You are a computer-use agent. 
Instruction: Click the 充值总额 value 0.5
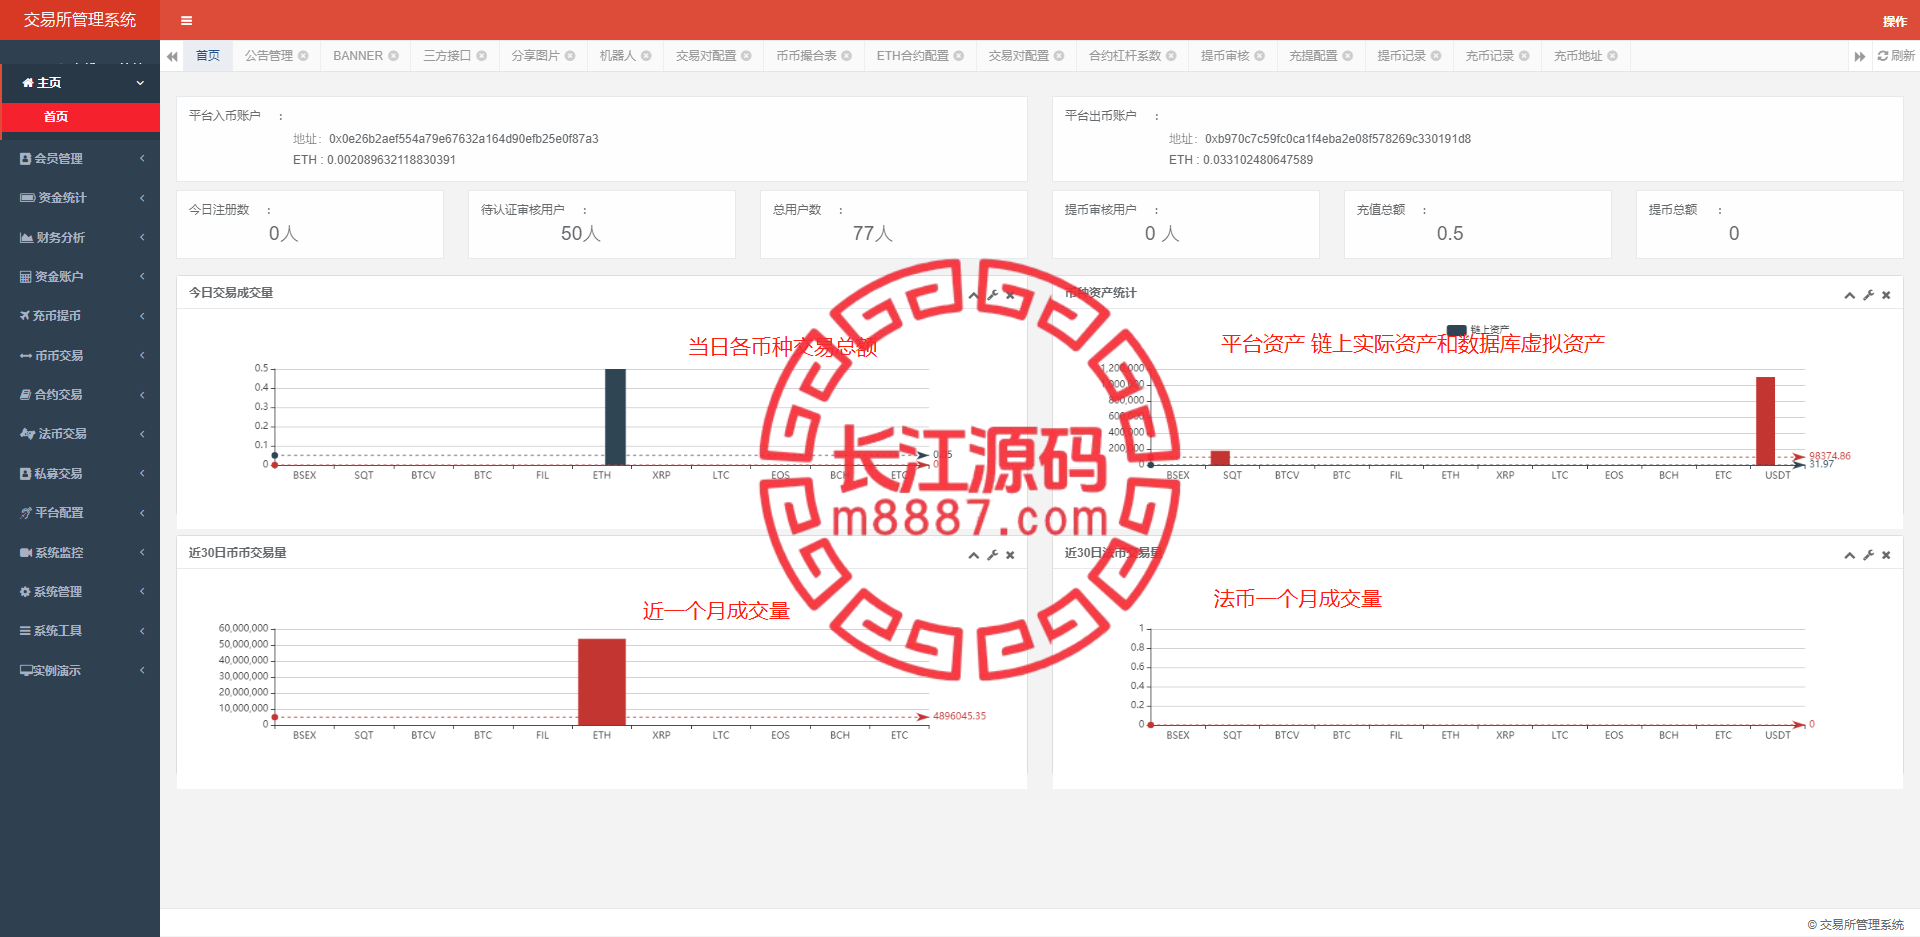point(1450,234)
